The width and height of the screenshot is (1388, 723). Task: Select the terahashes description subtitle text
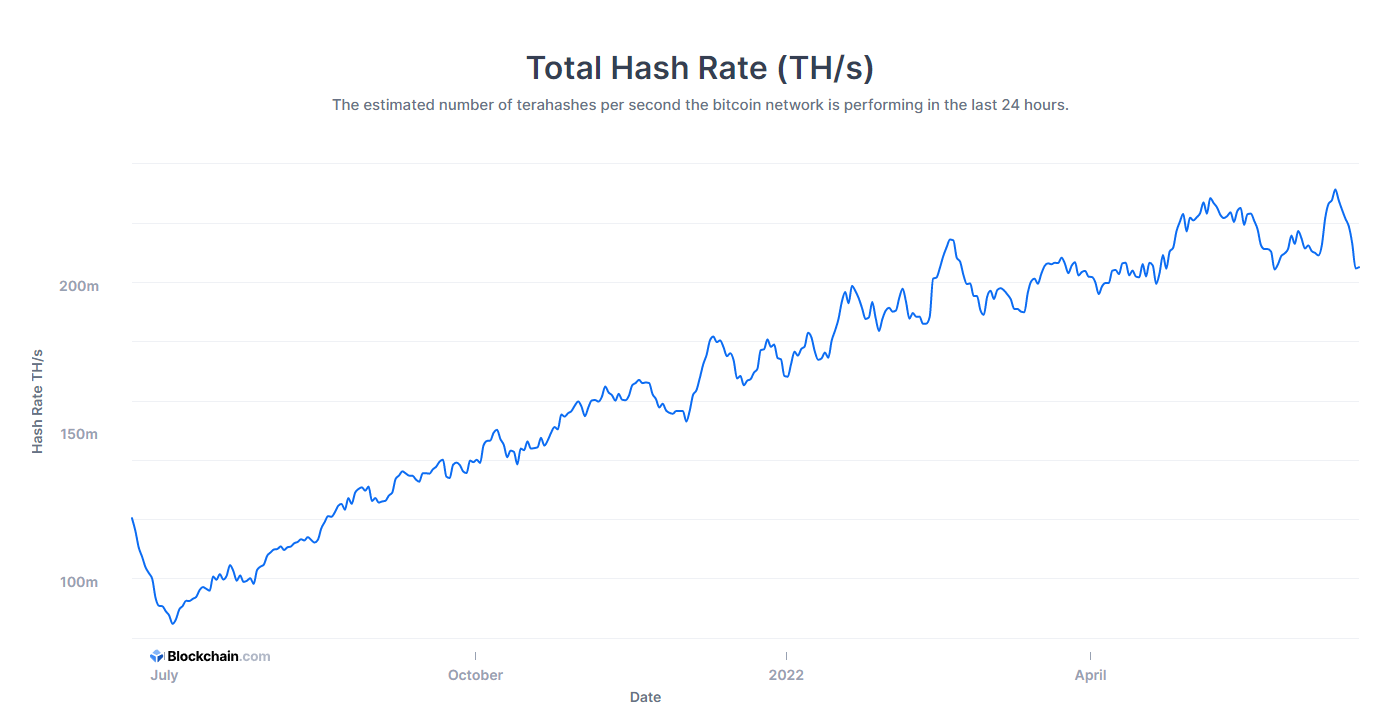[x=700, y=105]
